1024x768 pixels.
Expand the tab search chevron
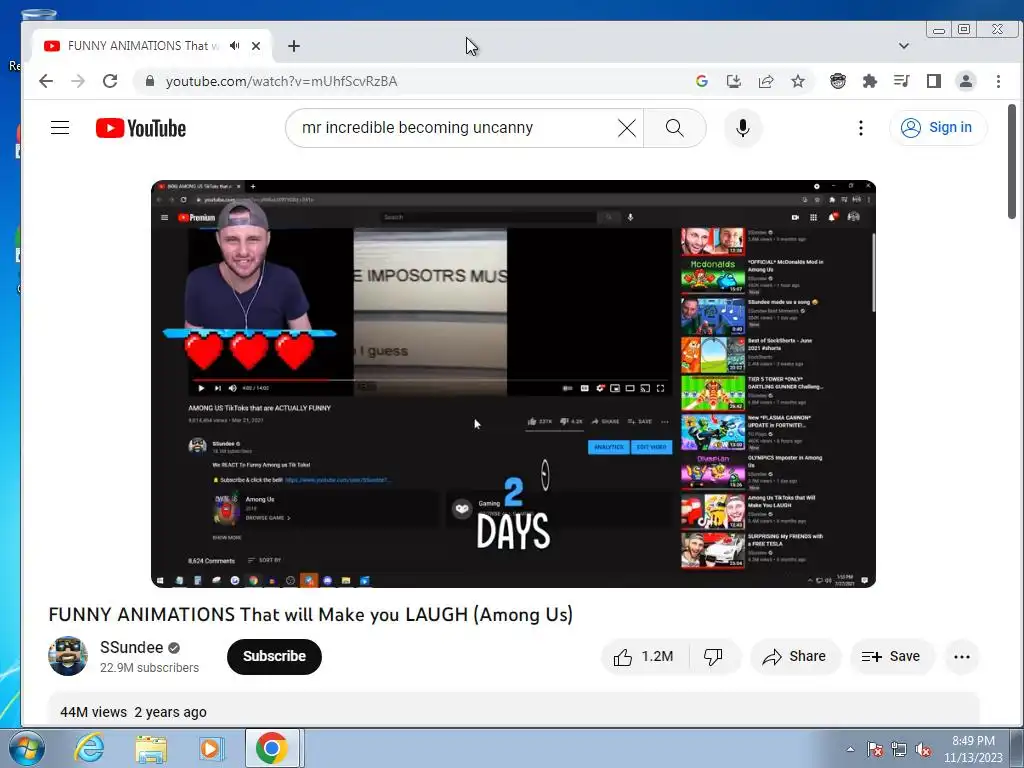(x=904, y=46)
